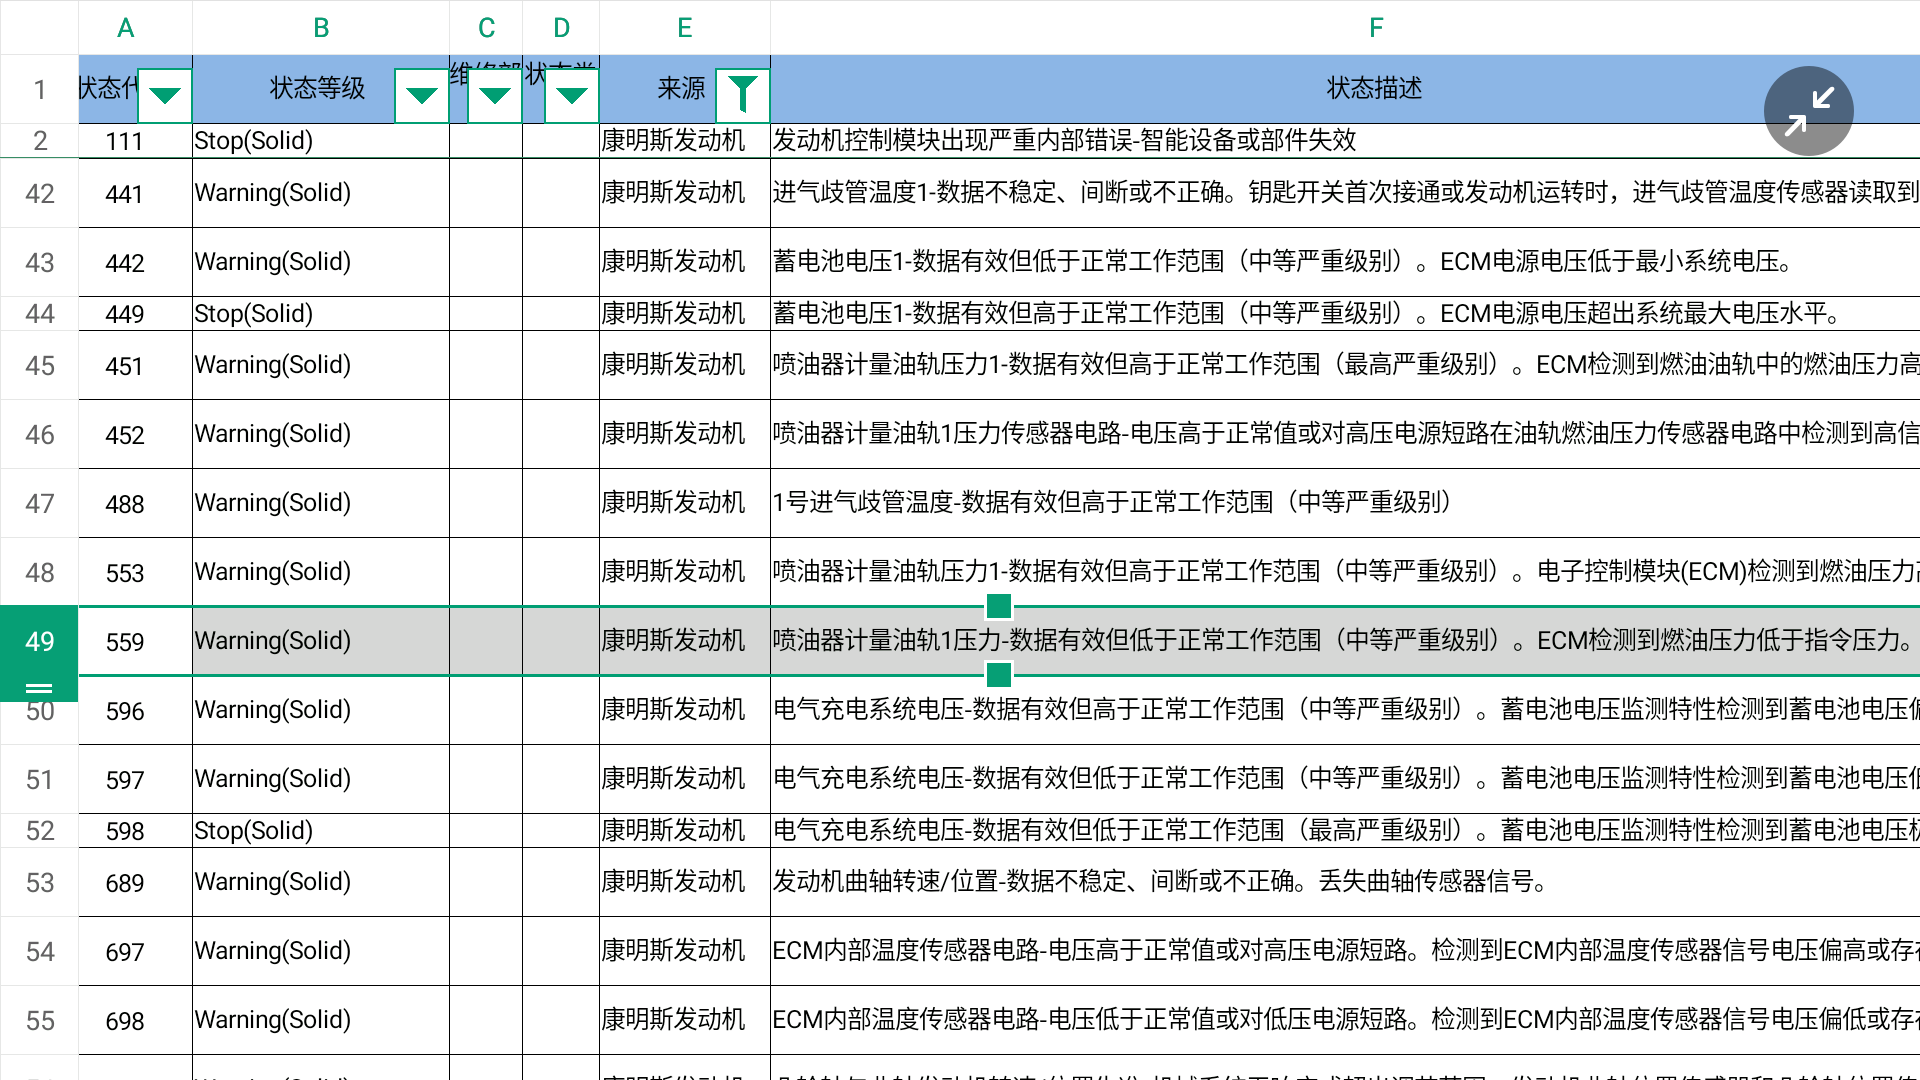Click description 1号进气歧管温度 in row 47

1345,503
